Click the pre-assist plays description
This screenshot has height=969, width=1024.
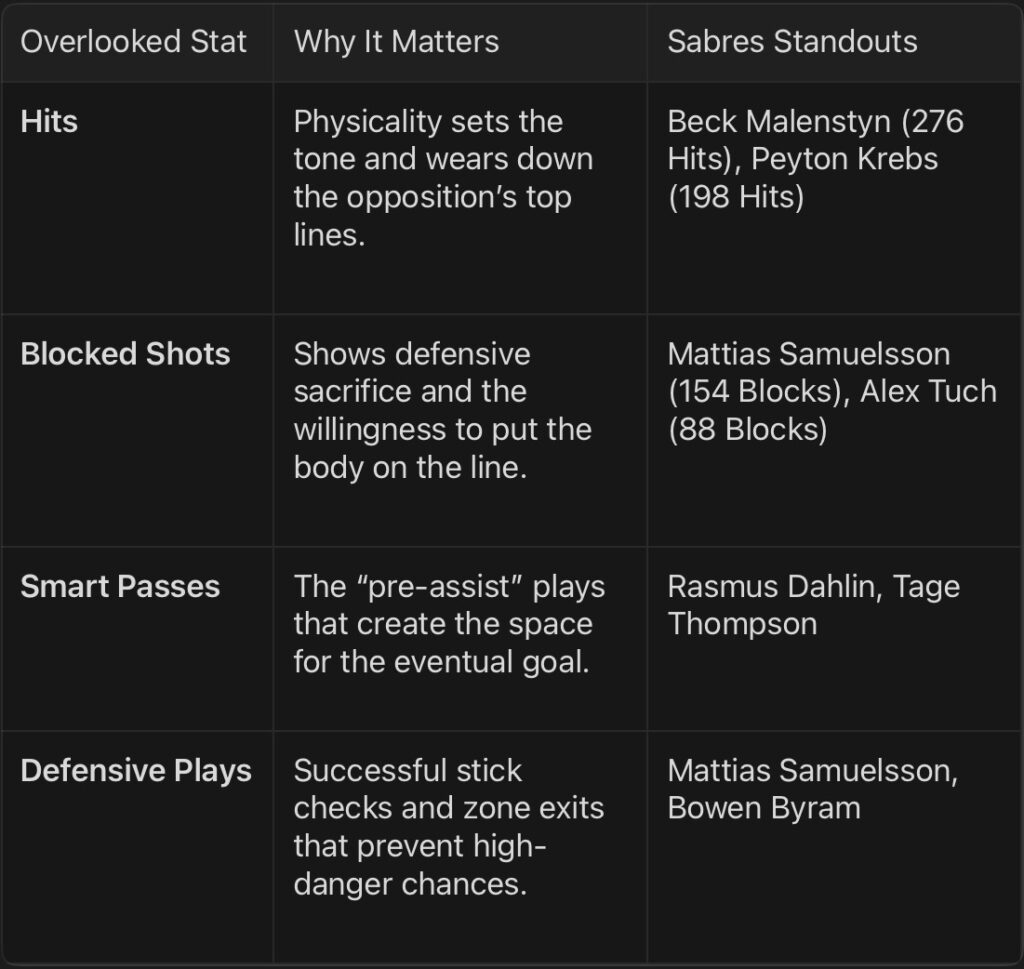pyautogui.click(x=449, y=624)
